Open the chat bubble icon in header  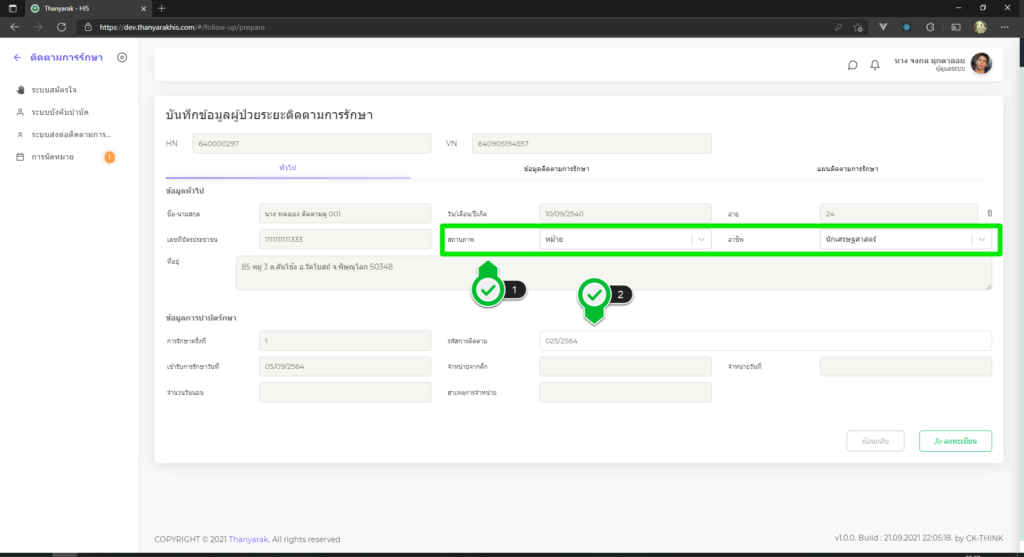pos(852,65)
